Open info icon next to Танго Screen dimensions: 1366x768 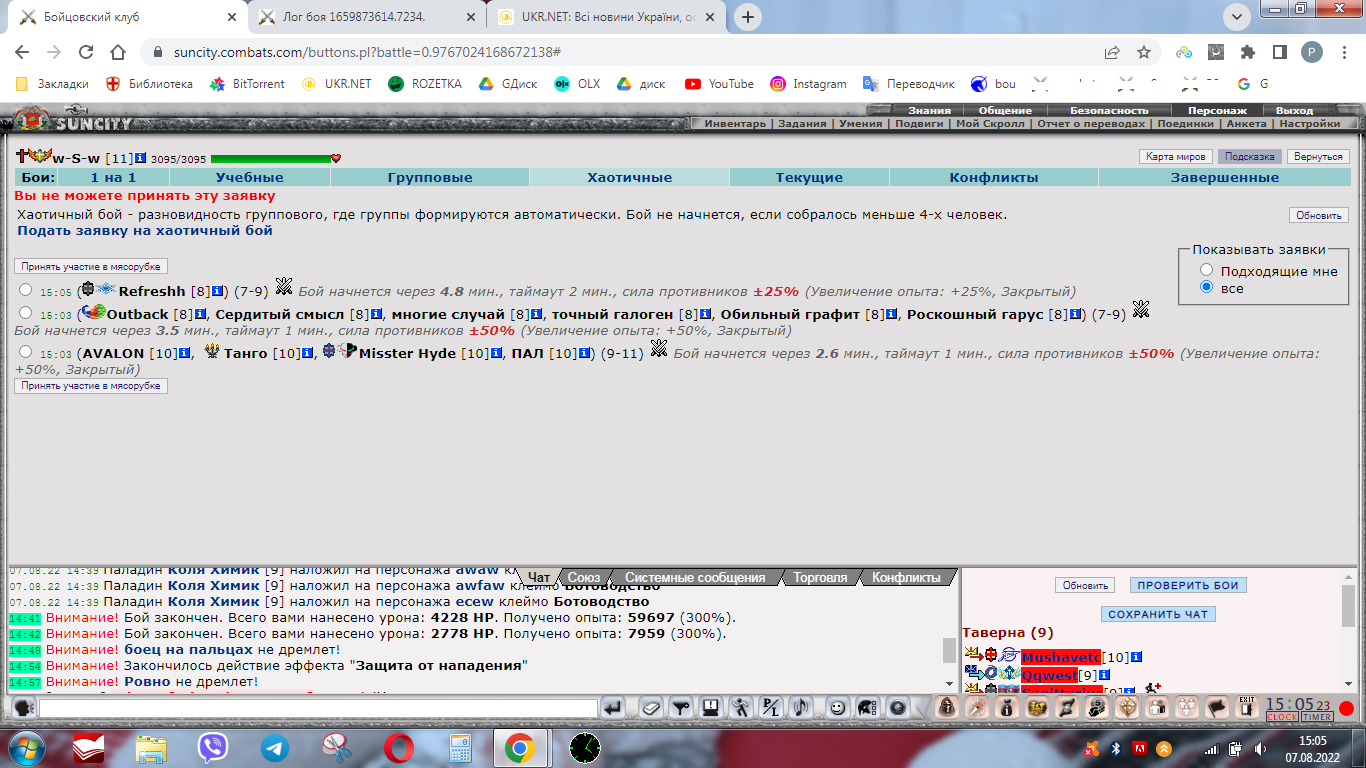click(308, 353)
